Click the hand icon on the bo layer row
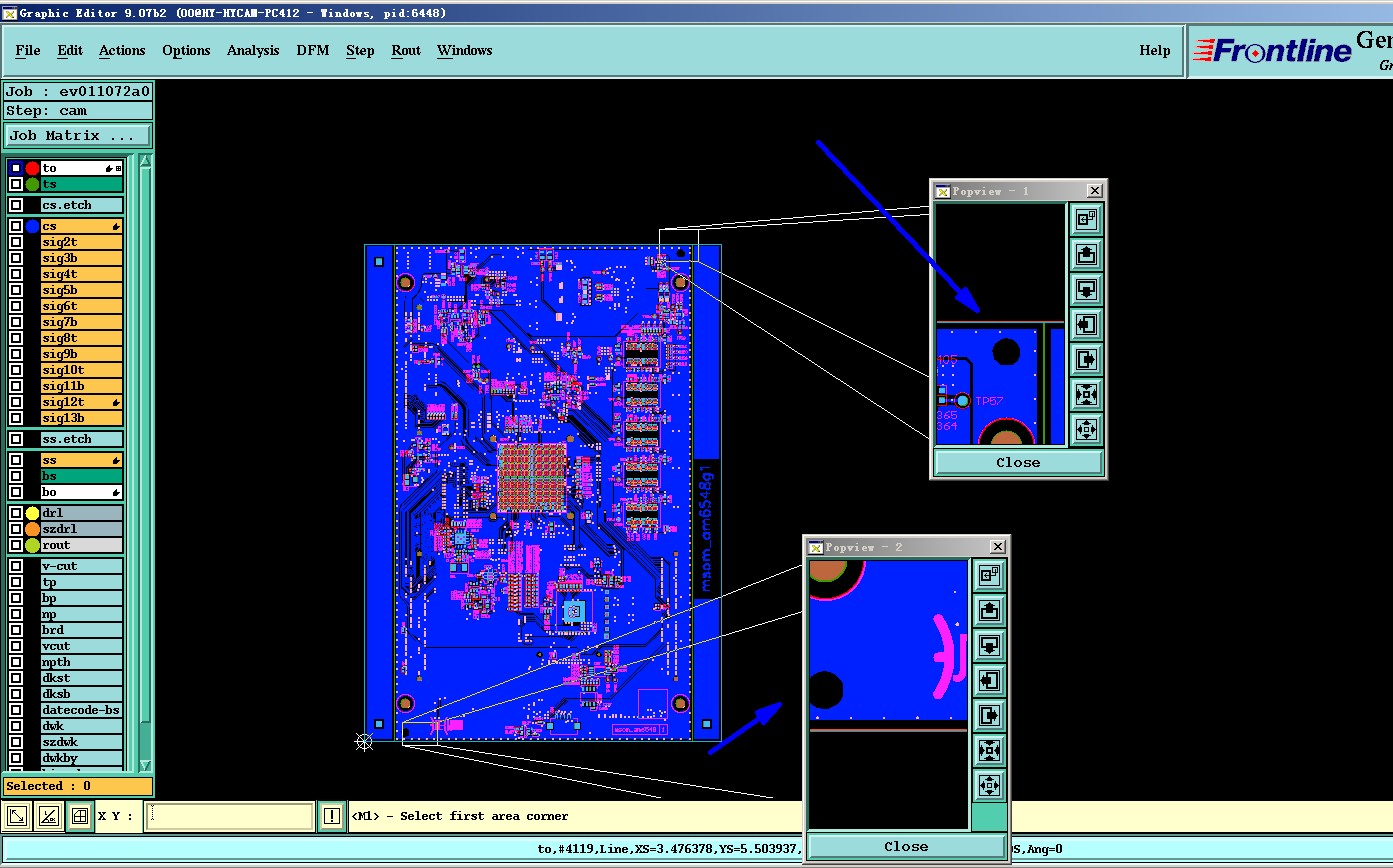 pos(116,493)
